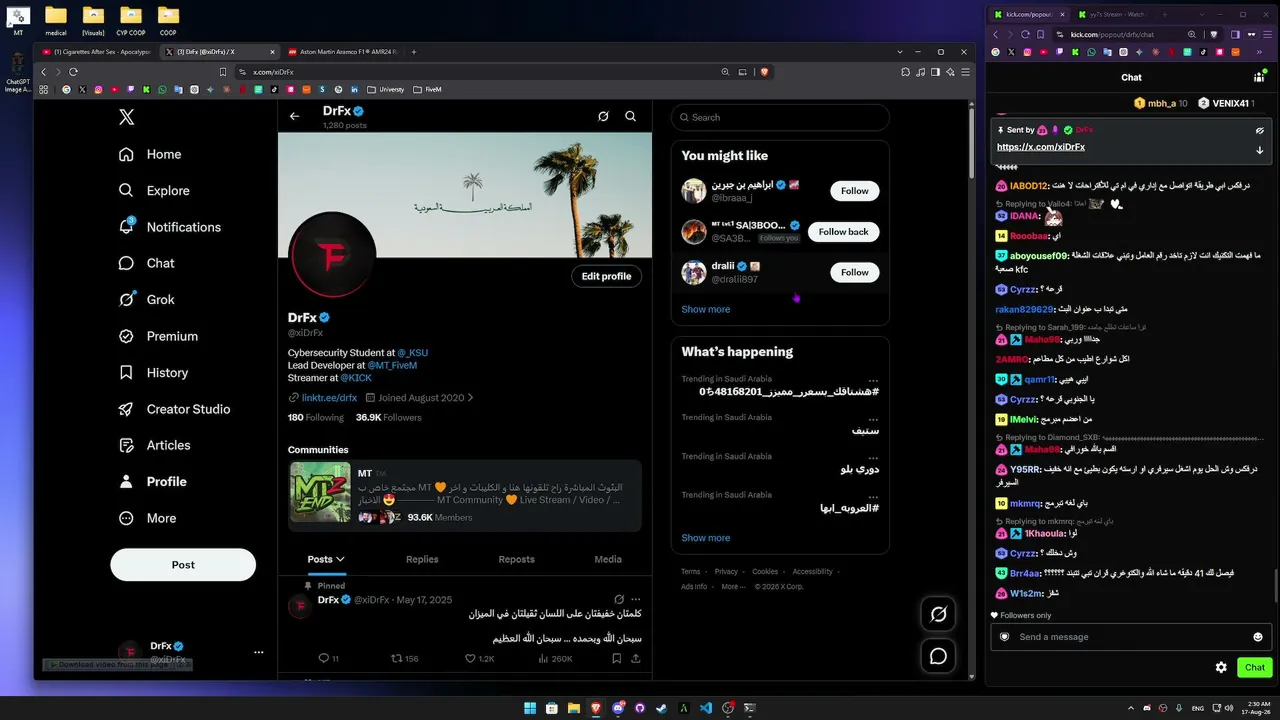
Task: Click the repost icon showing 156
Action: (396, 658)
